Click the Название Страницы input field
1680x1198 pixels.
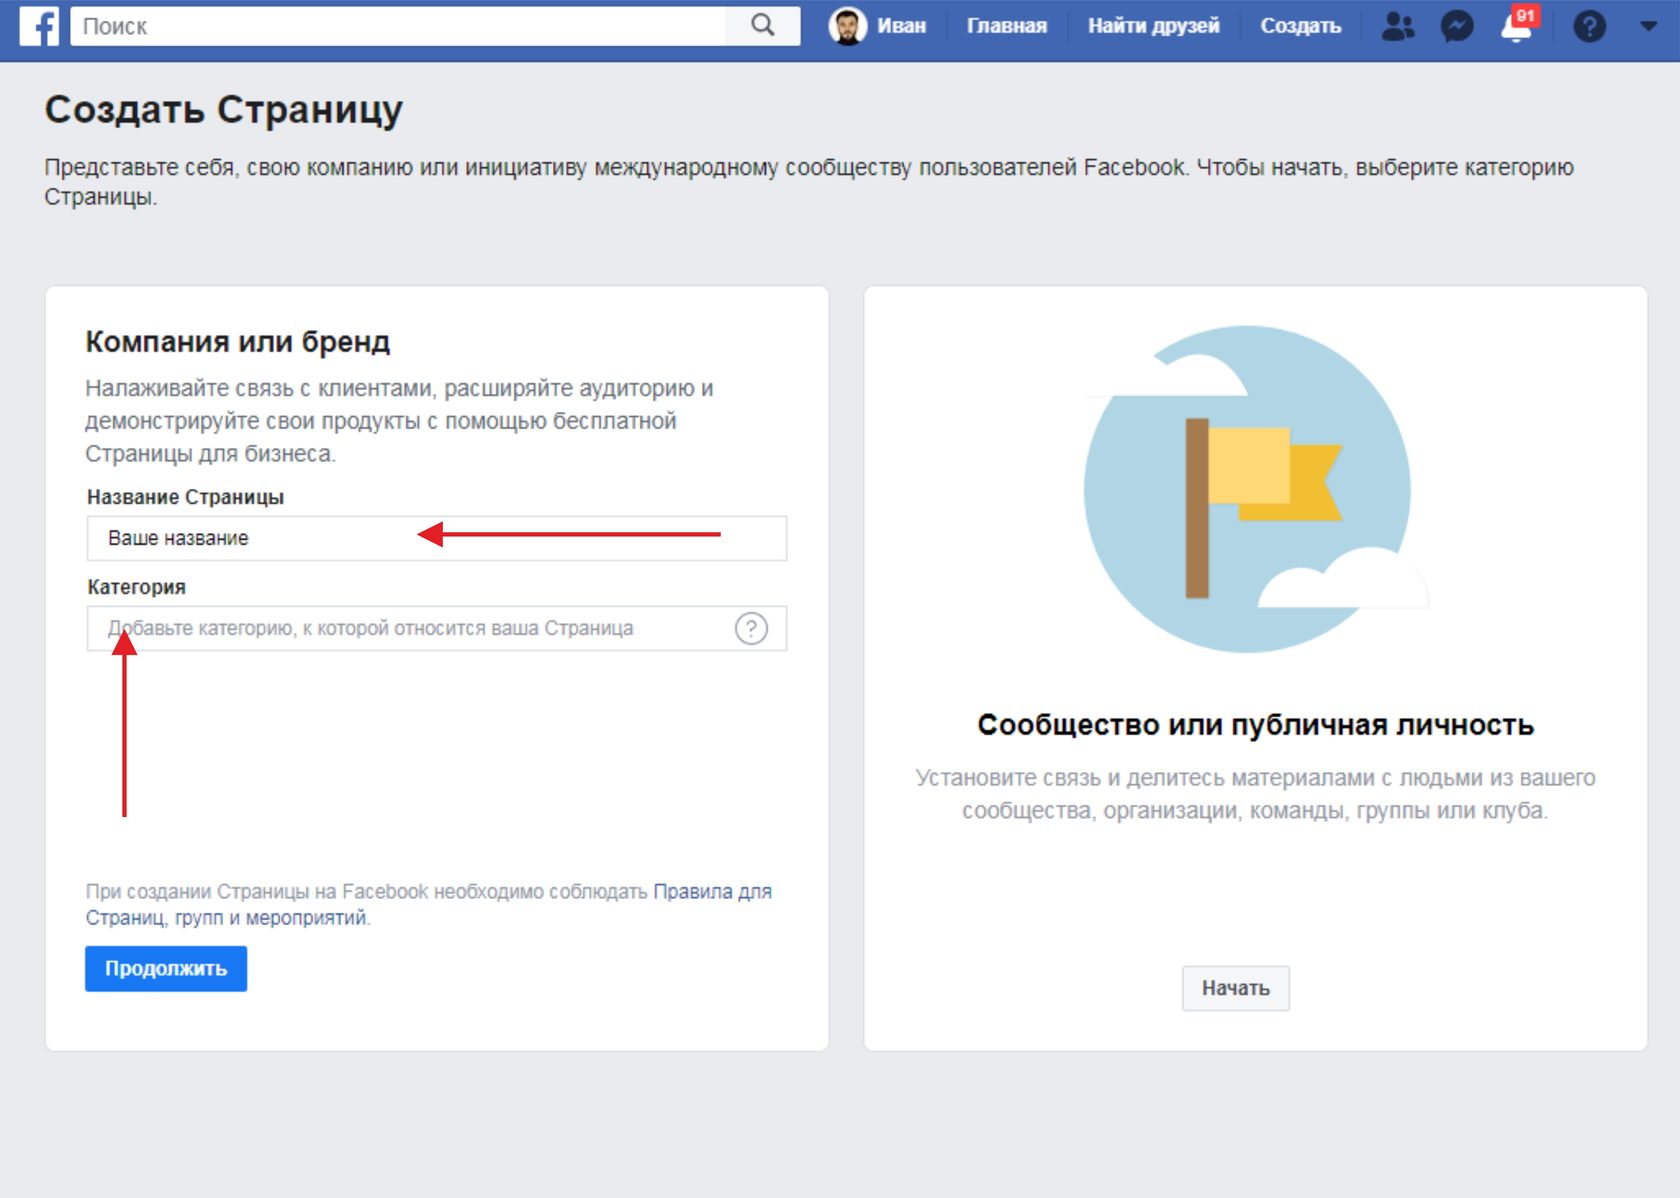tap(437, 538)
